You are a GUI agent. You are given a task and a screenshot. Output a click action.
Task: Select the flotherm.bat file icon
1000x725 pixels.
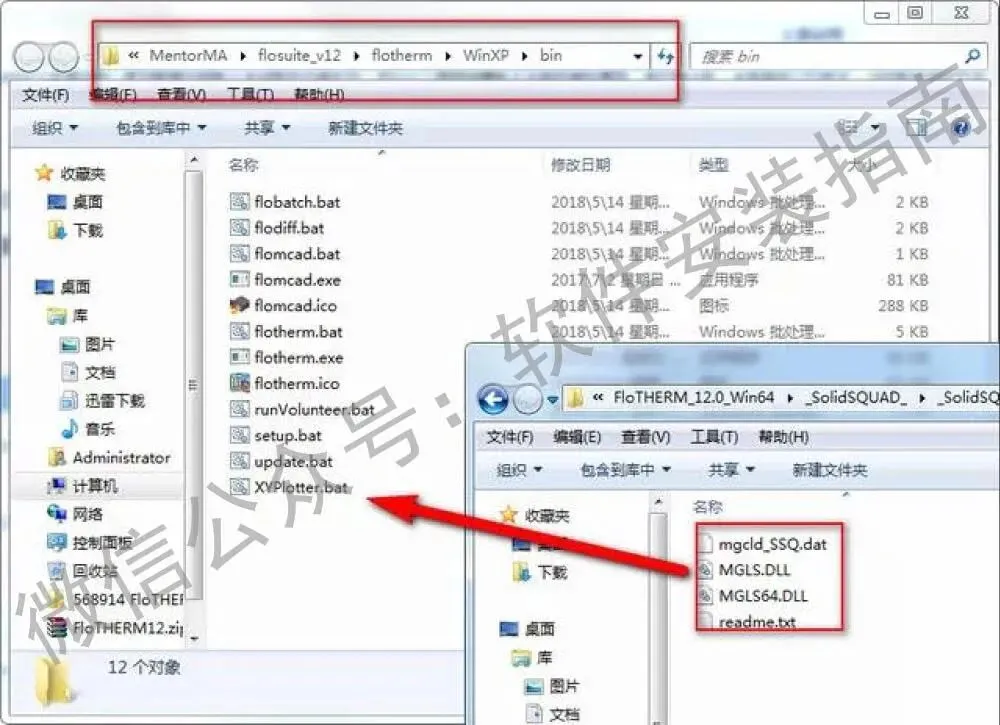click(x=239, y=332)
